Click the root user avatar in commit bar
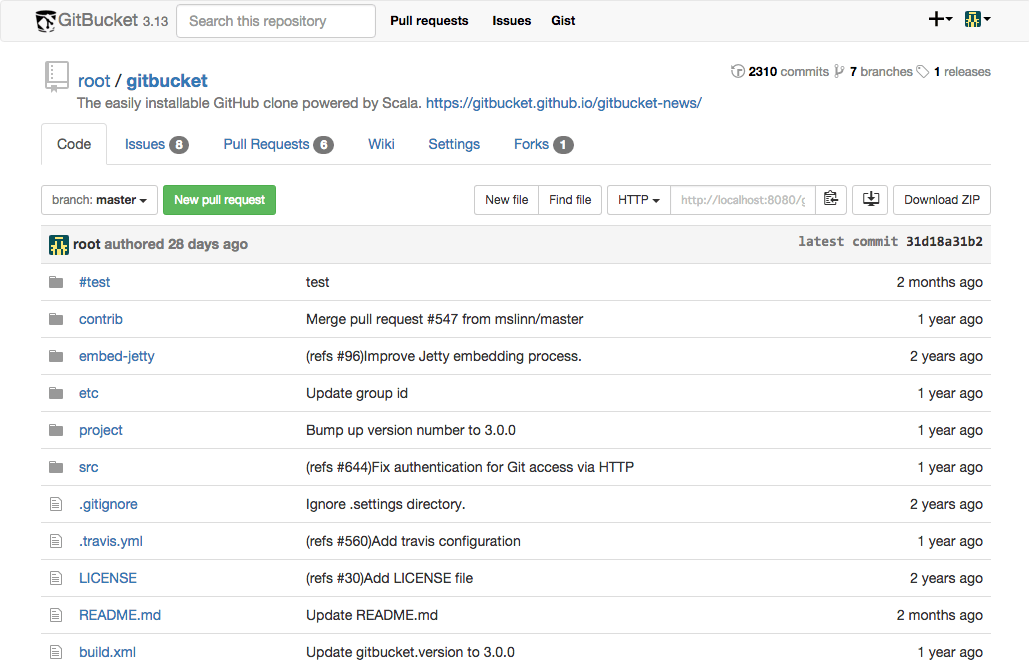The image size is (1029, 663). click(x=58, y=245)
